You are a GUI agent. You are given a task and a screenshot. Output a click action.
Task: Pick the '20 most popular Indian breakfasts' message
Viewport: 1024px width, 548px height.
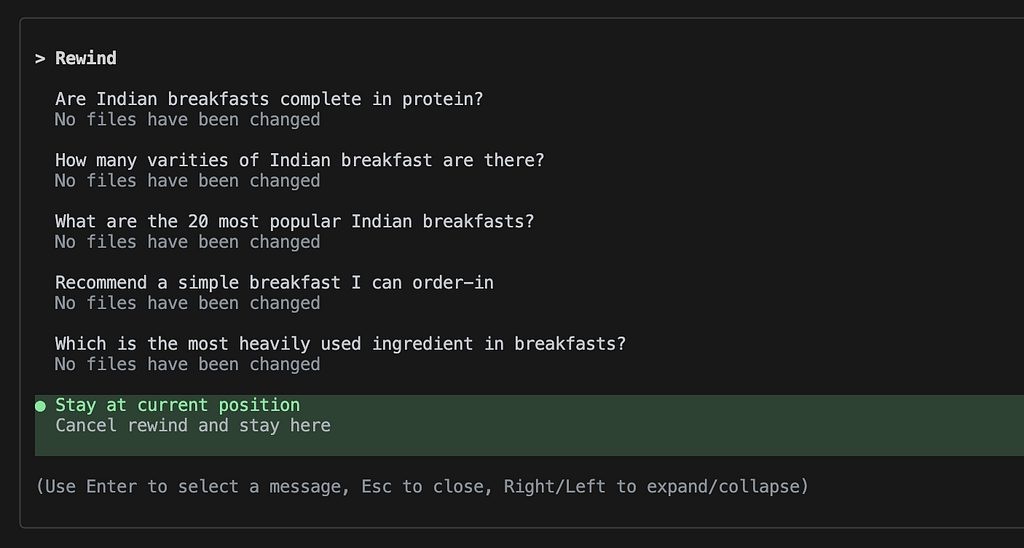pos(295,221)
